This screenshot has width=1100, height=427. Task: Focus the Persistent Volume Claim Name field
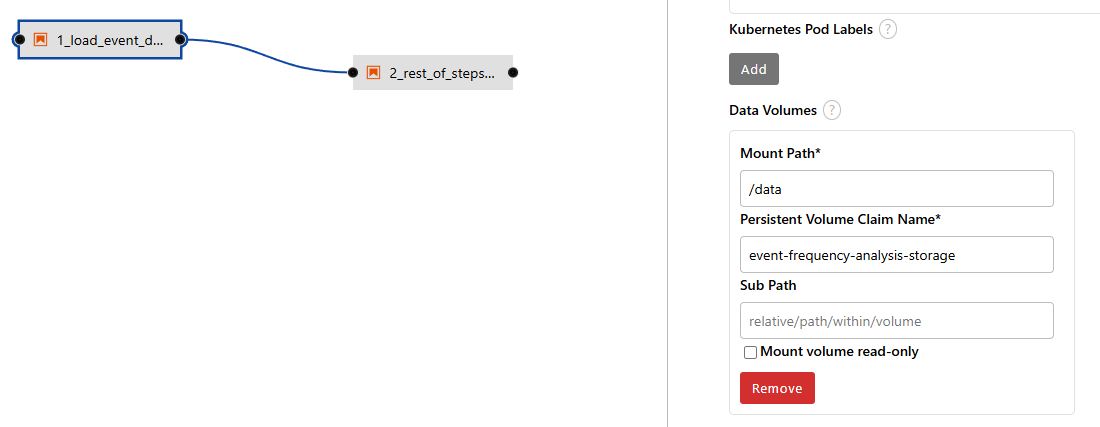[897, 255]
